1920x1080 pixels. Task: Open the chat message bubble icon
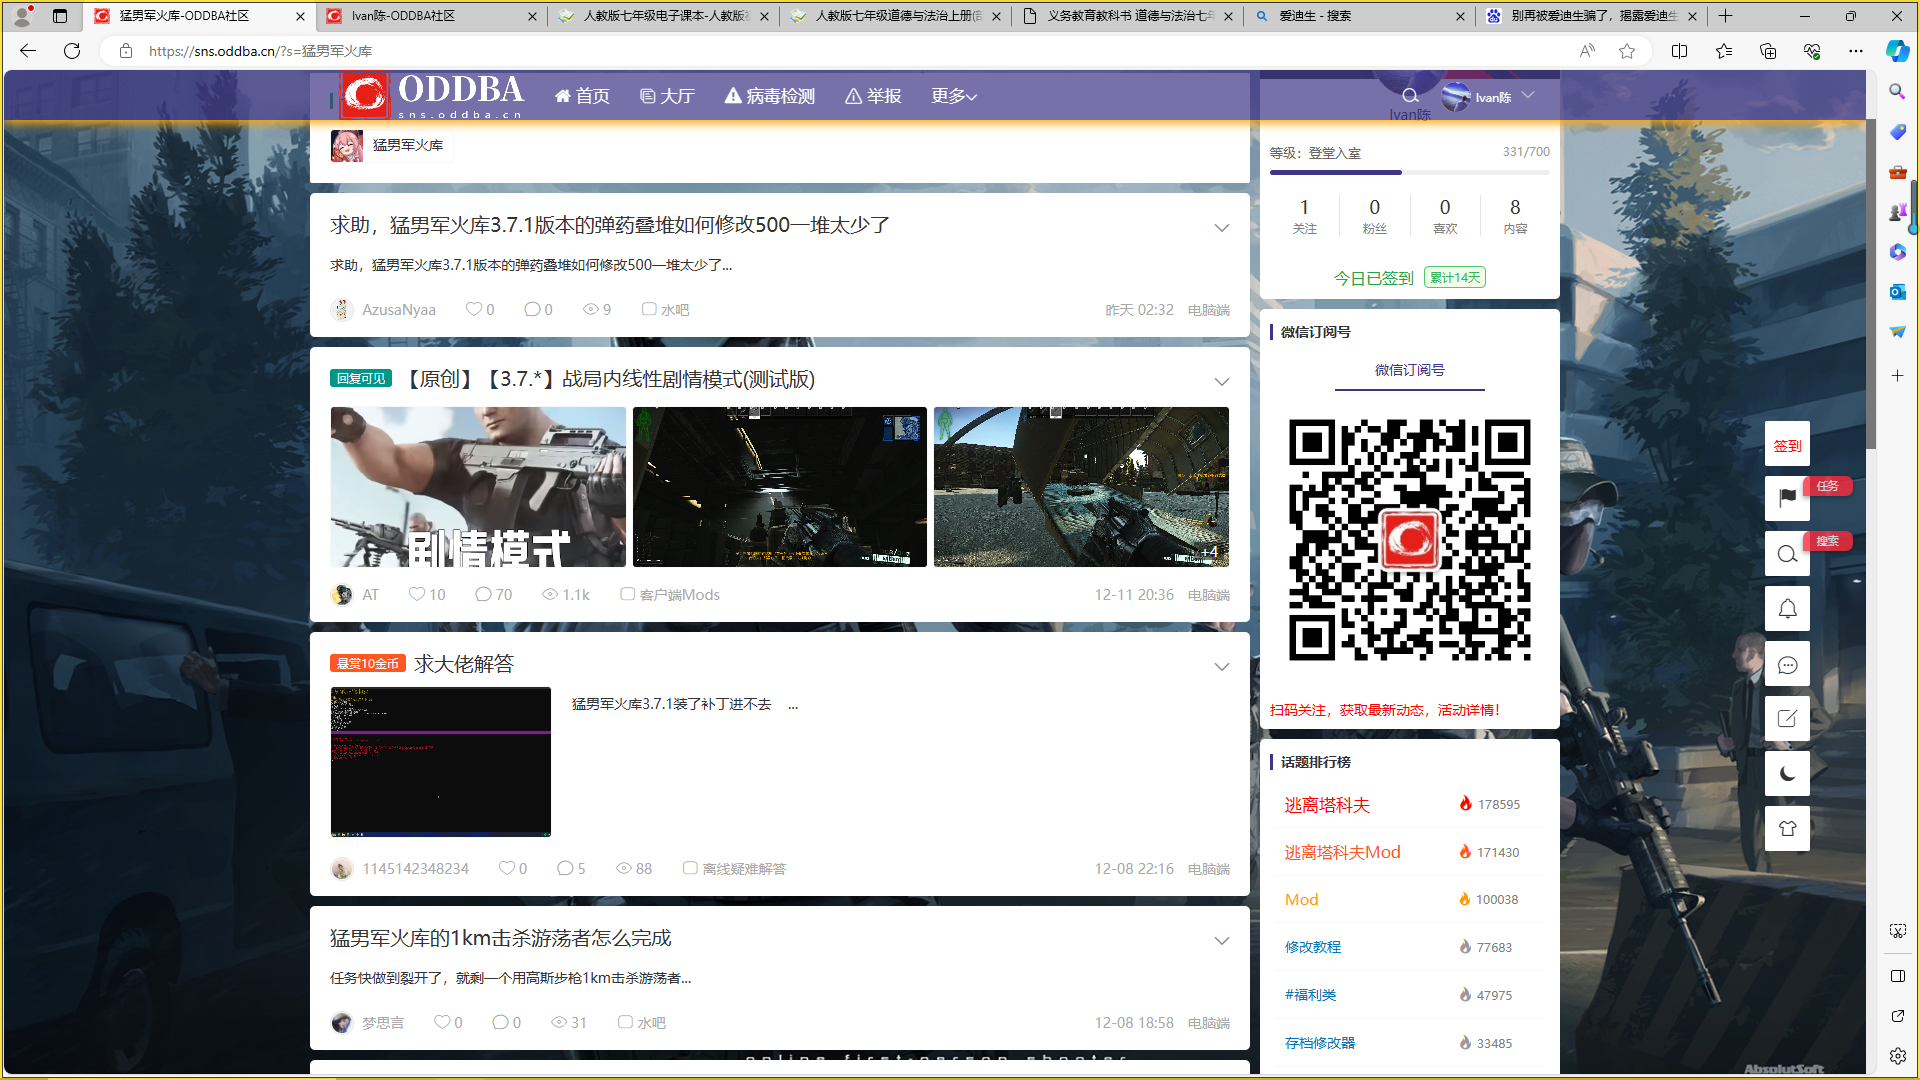click(1787, 664)
